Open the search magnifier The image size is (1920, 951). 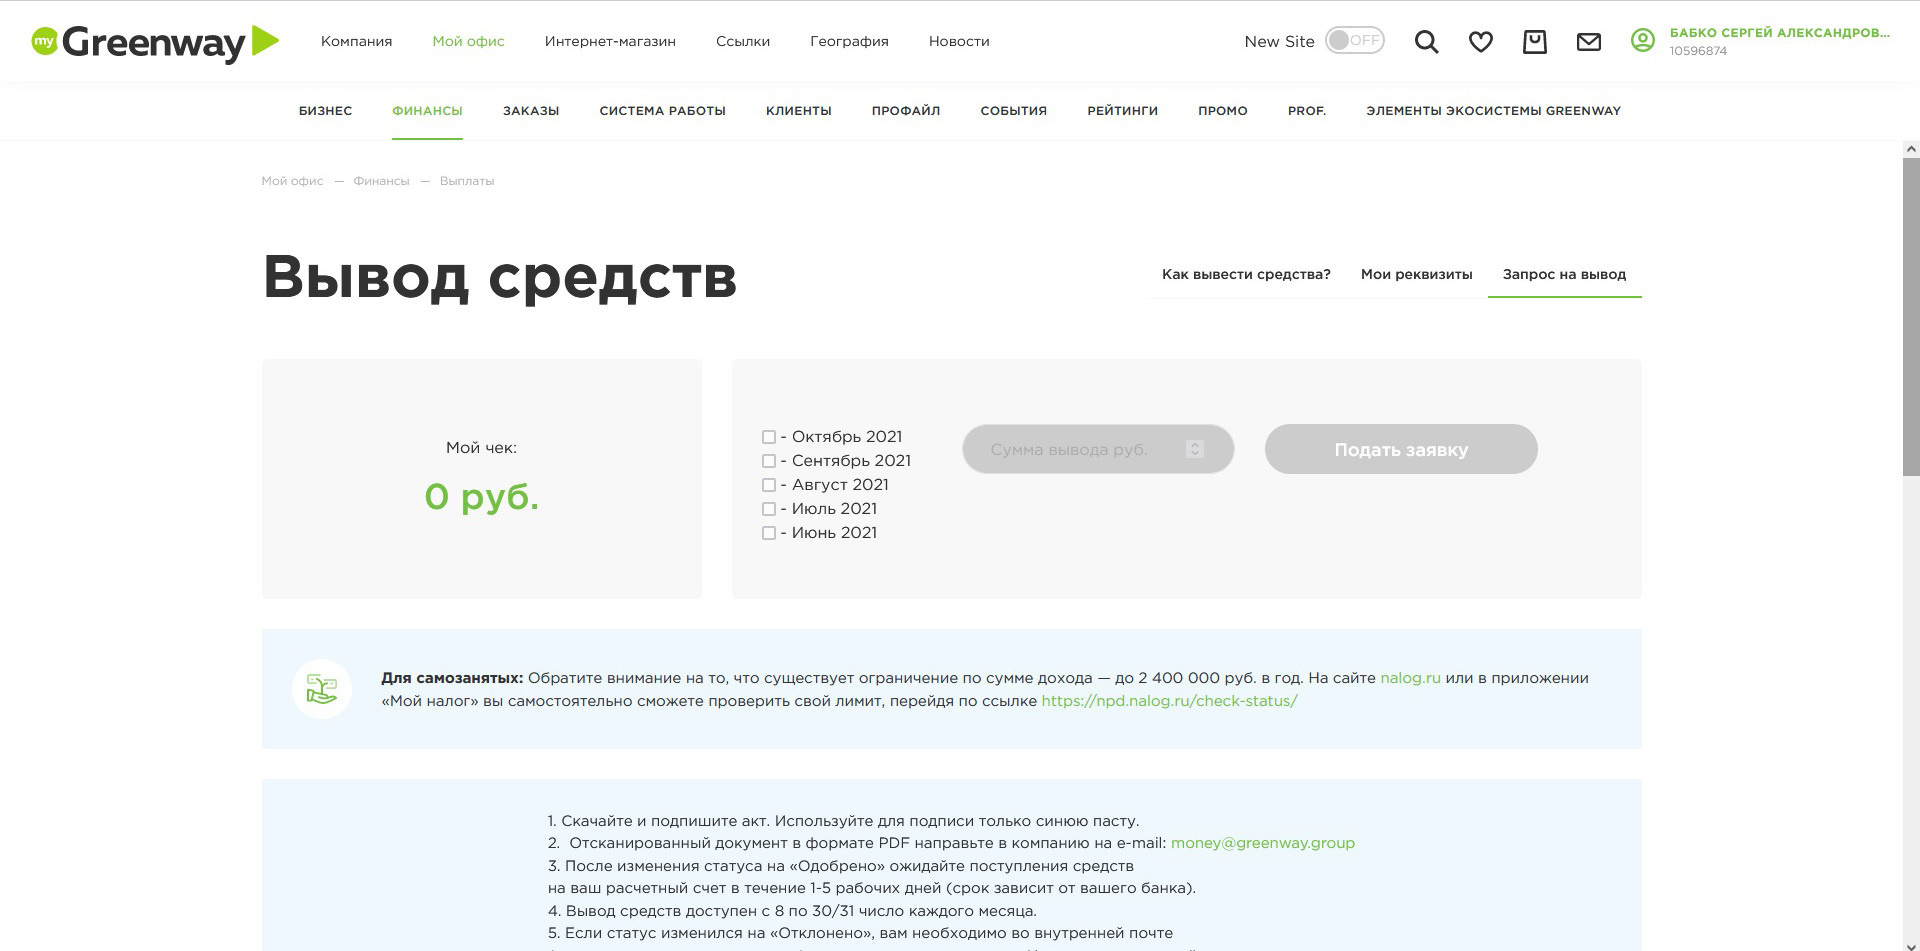[x=1425, y=41]
